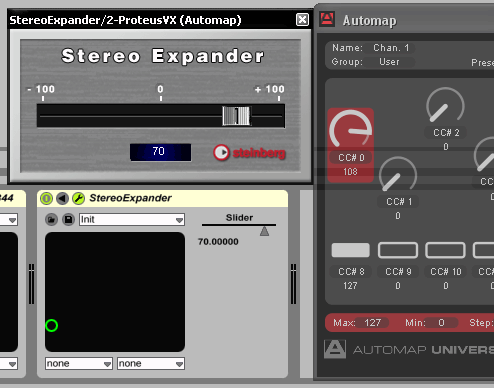
Task: Click the 108 value under CC# 0
Action: (350, 172)
